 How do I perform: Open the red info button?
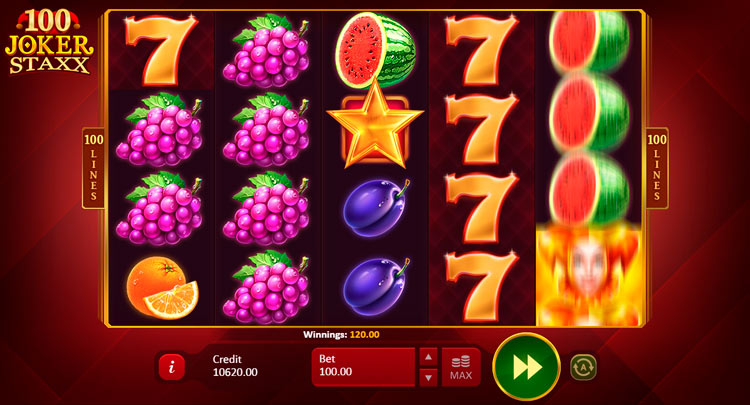tap(171, 367)
